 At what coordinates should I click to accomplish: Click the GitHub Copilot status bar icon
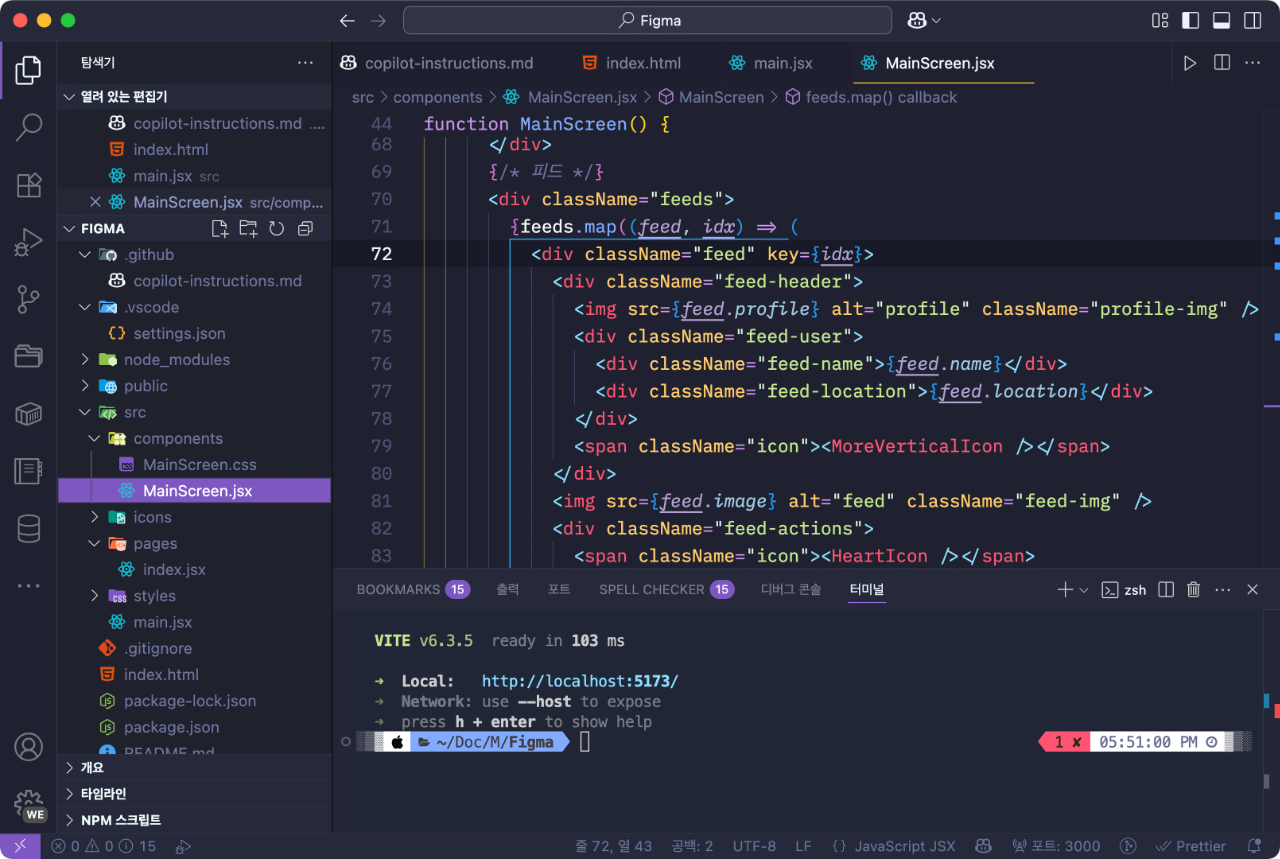click(982, 845)
